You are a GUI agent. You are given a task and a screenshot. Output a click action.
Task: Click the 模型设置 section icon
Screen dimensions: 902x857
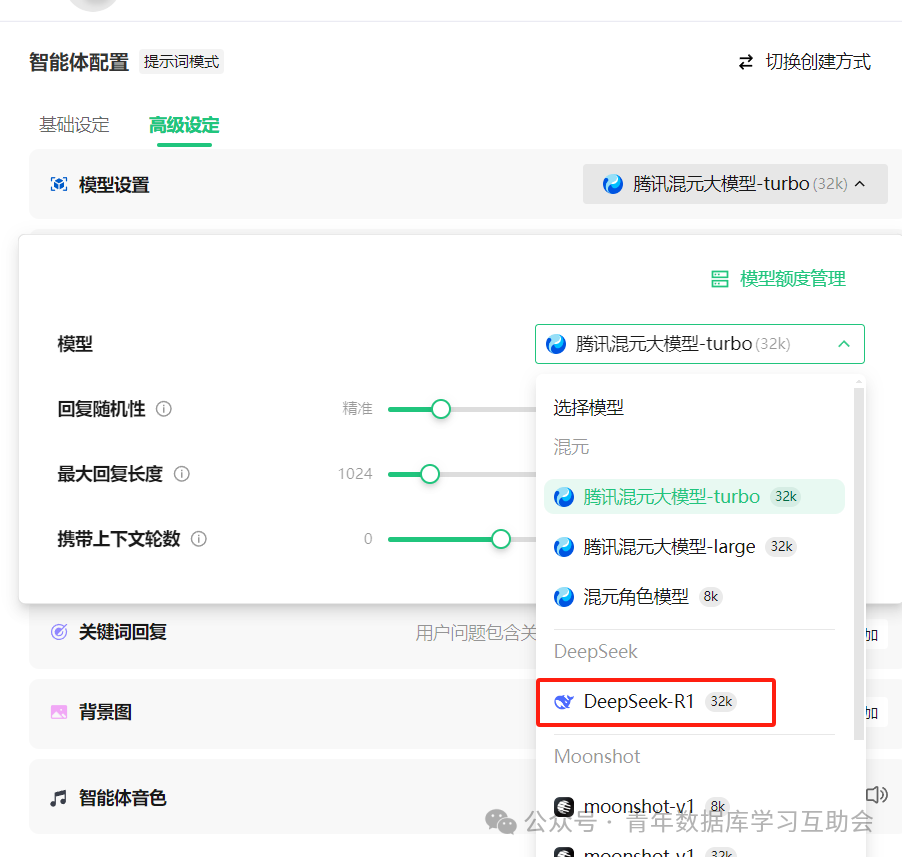point(59,184)
